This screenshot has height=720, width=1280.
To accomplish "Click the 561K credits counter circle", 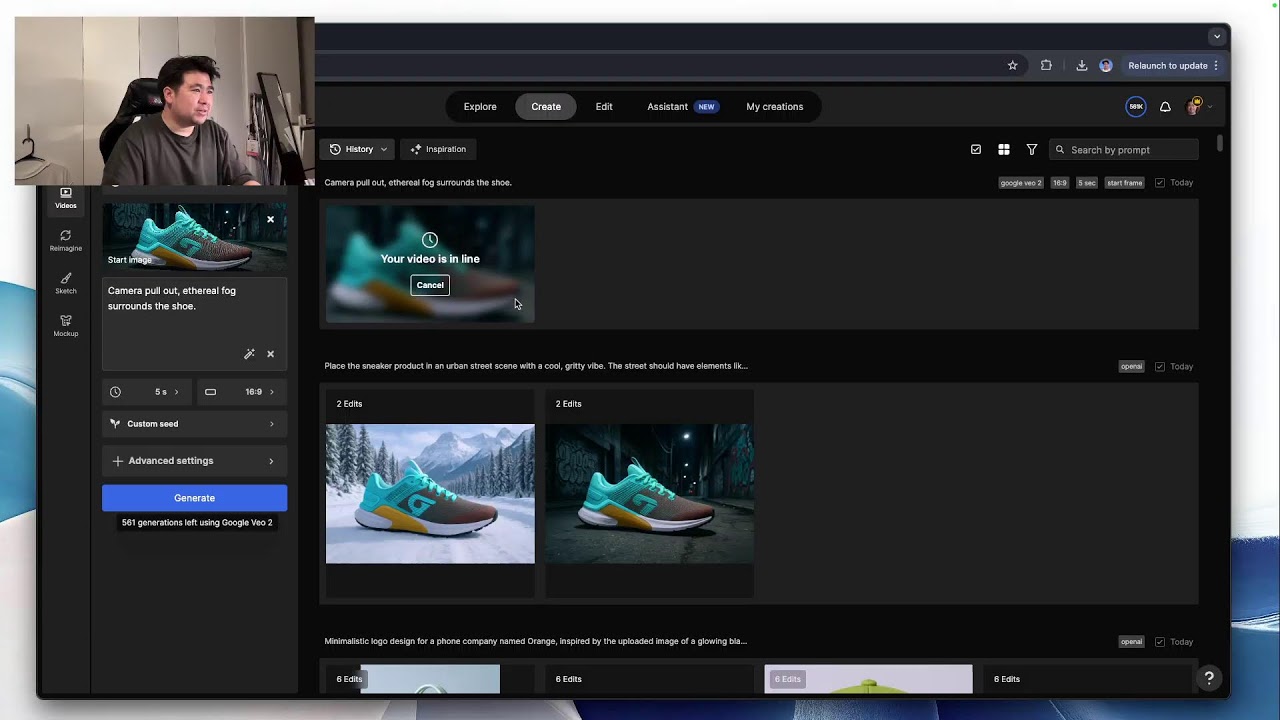I will pos(1136,107).
